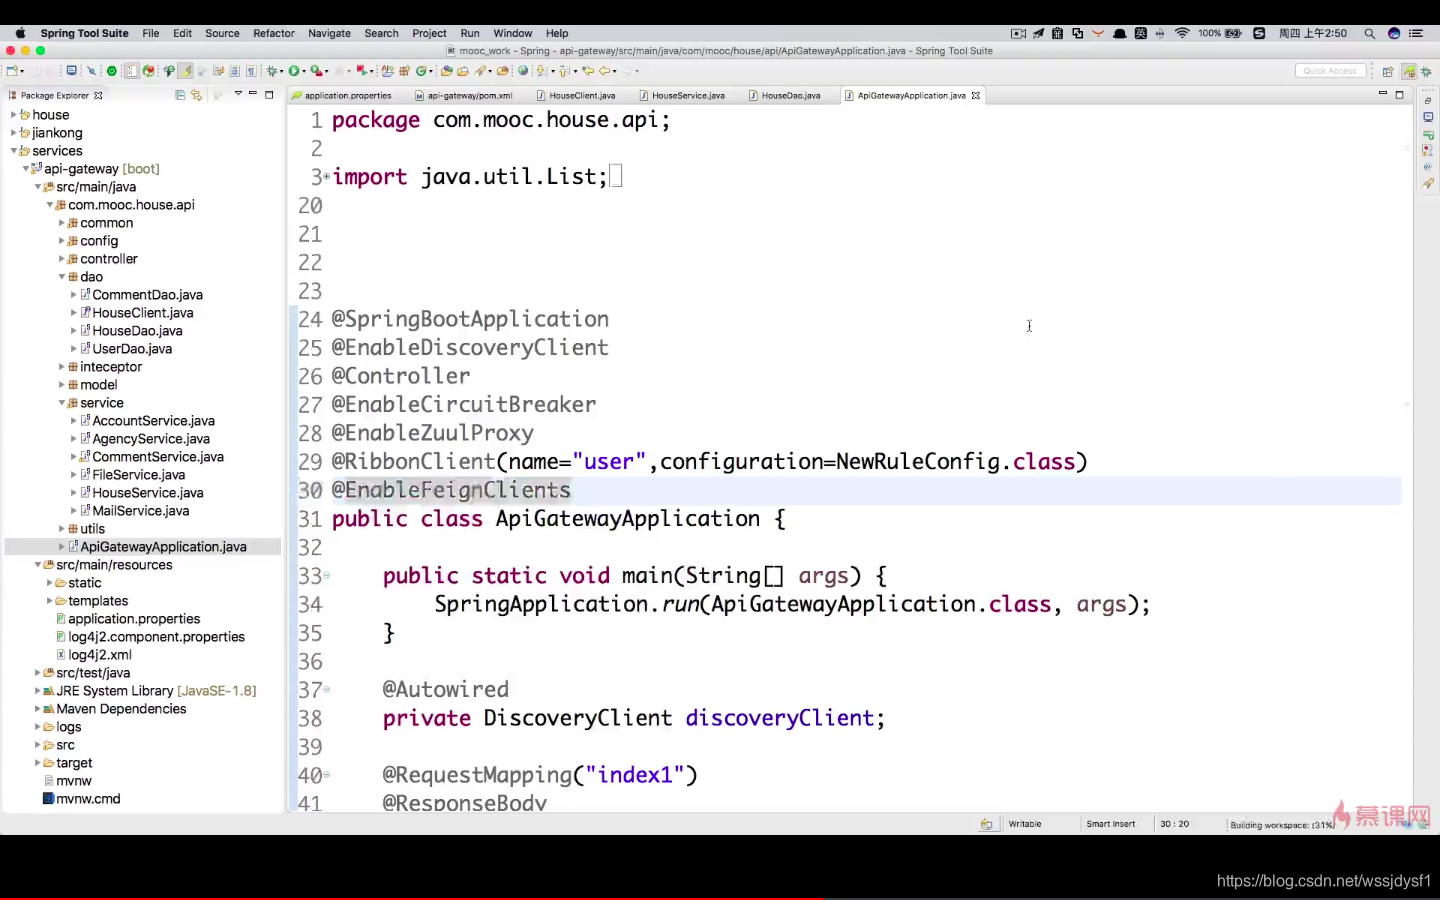Click the Open Console monitor icon in the toolbar

coord(71,71)
